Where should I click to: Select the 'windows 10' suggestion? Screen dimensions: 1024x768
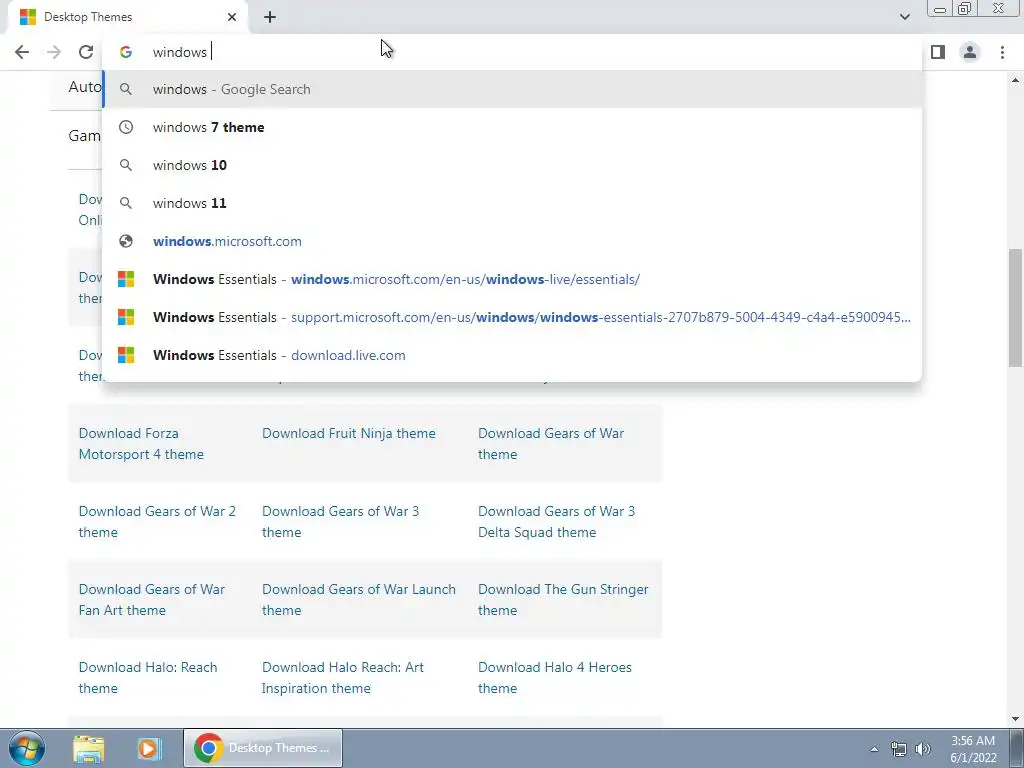click(513, 165)
